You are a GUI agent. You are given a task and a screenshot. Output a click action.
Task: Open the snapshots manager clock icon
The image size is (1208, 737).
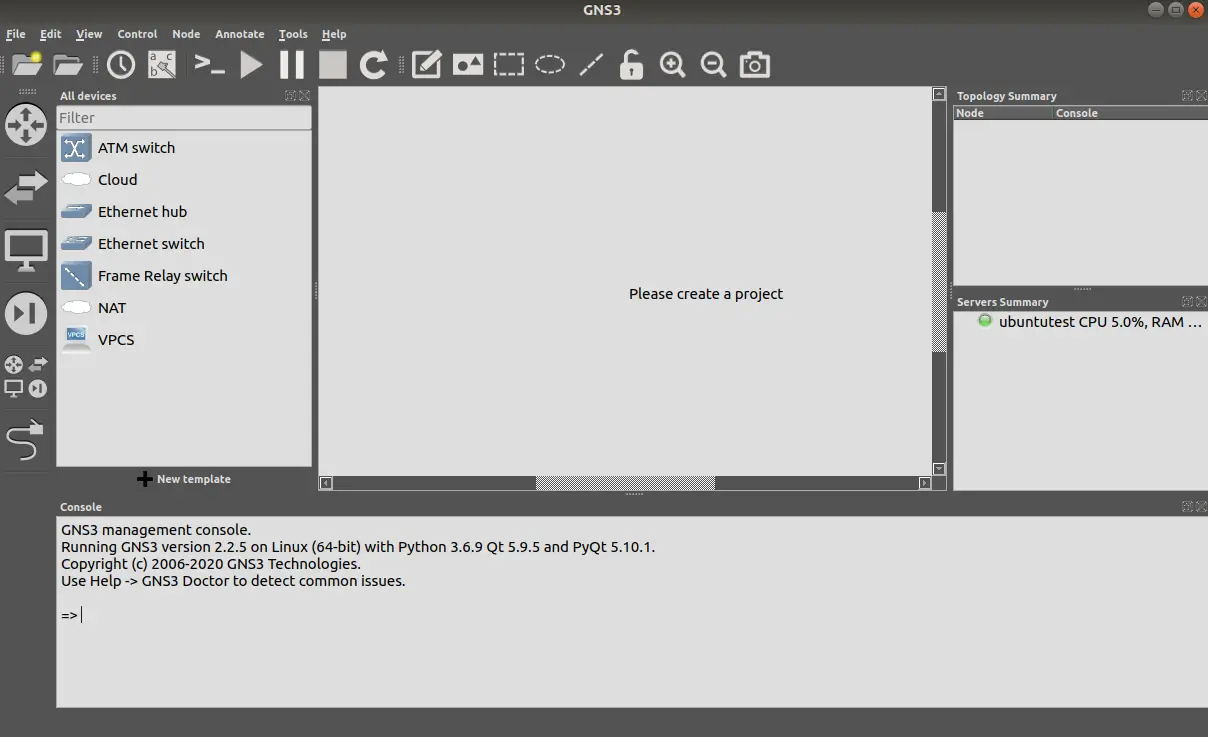pyautogui.click(x=121, y=65)
